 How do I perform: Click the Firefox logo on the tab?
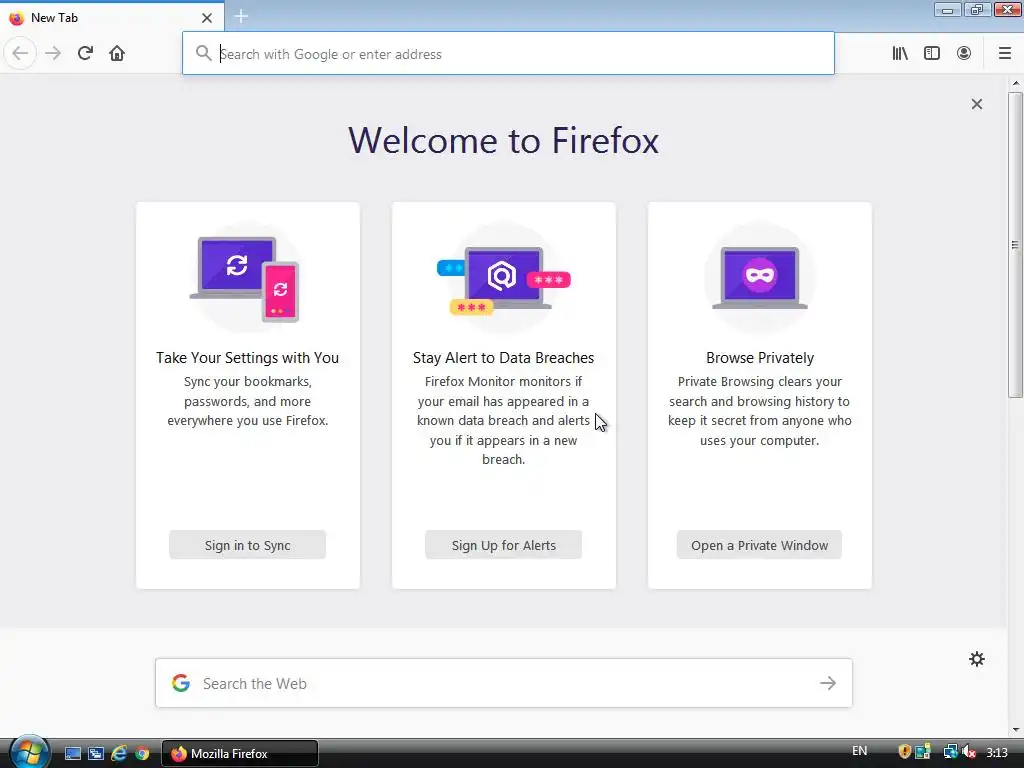16,18
